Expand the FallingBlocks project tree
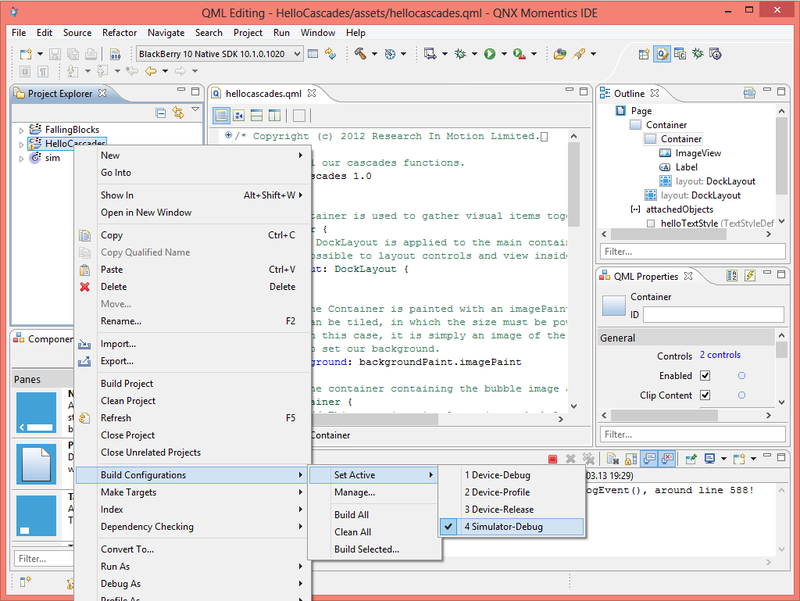Image resolution: width=800 pixels, height=601 pixels. tap(21, 130)
